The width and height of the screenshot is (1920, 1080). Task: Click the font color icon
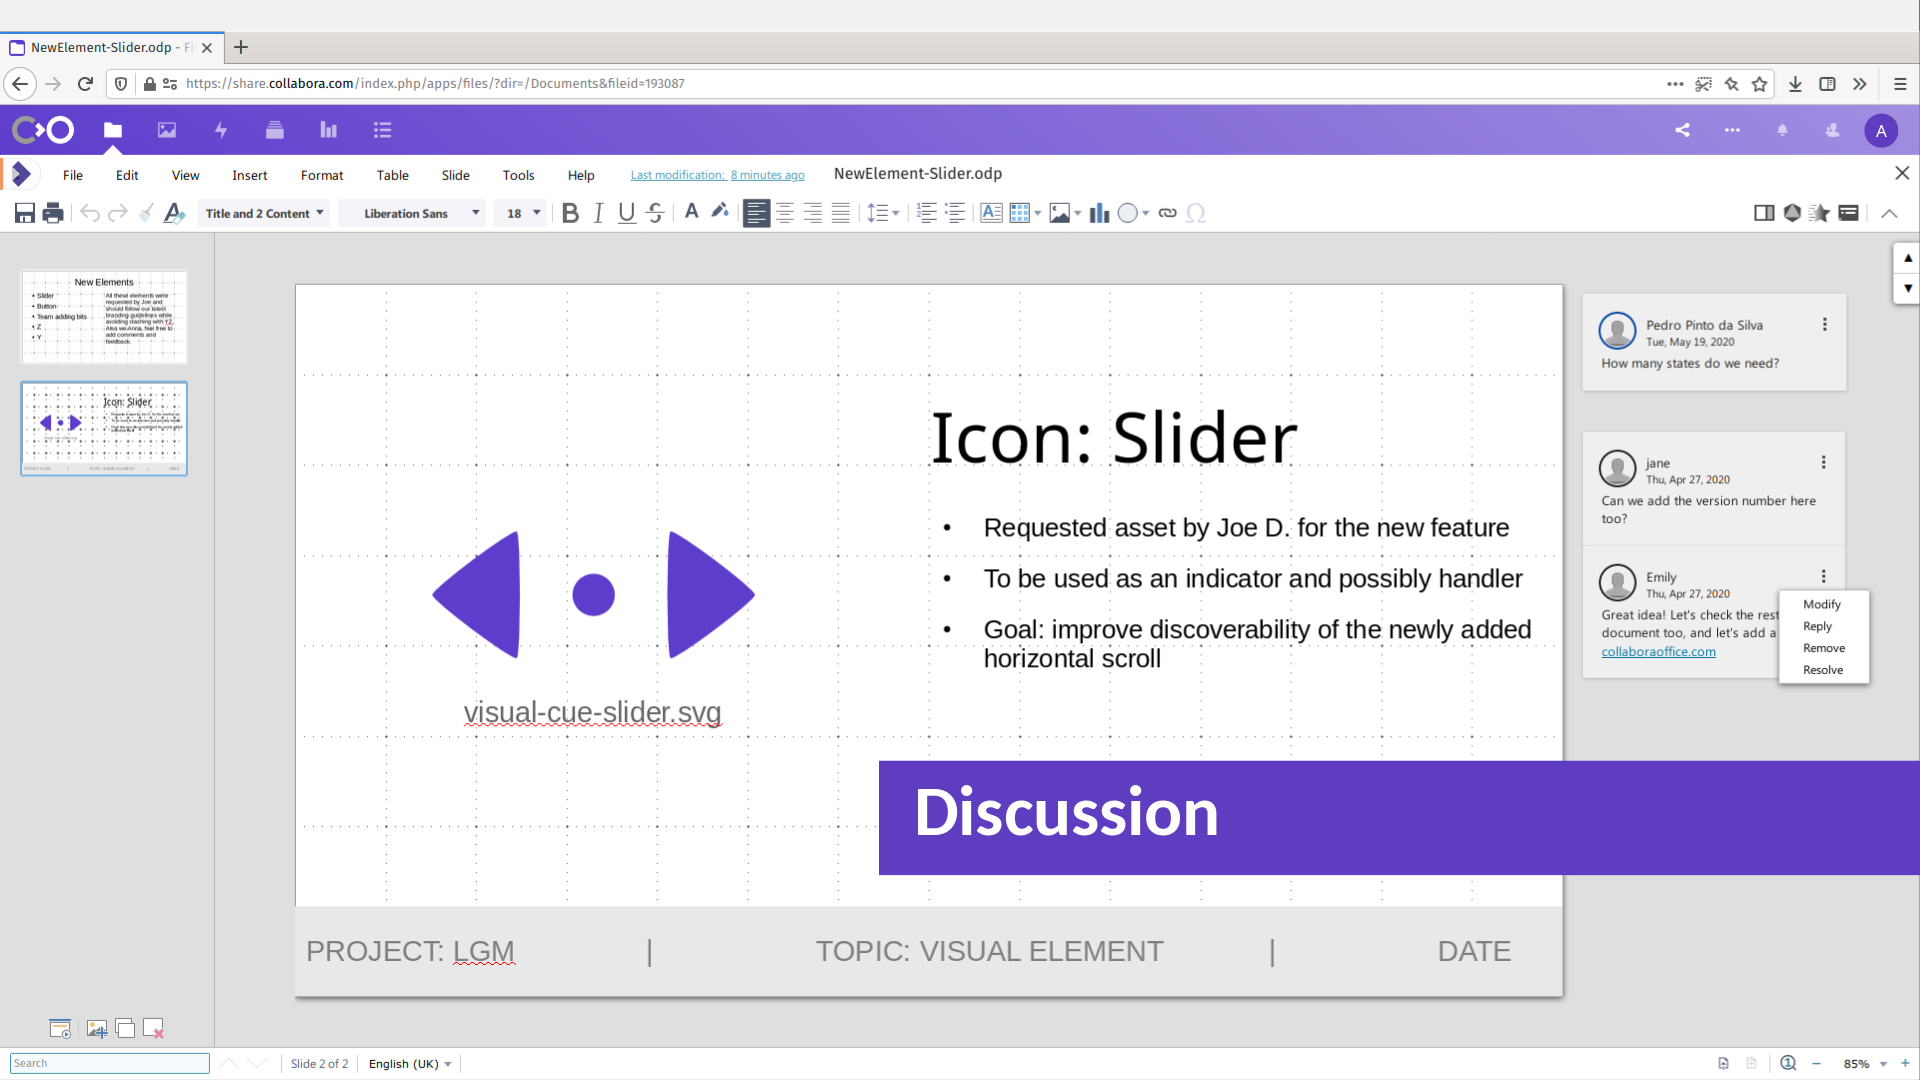point(691,213)
